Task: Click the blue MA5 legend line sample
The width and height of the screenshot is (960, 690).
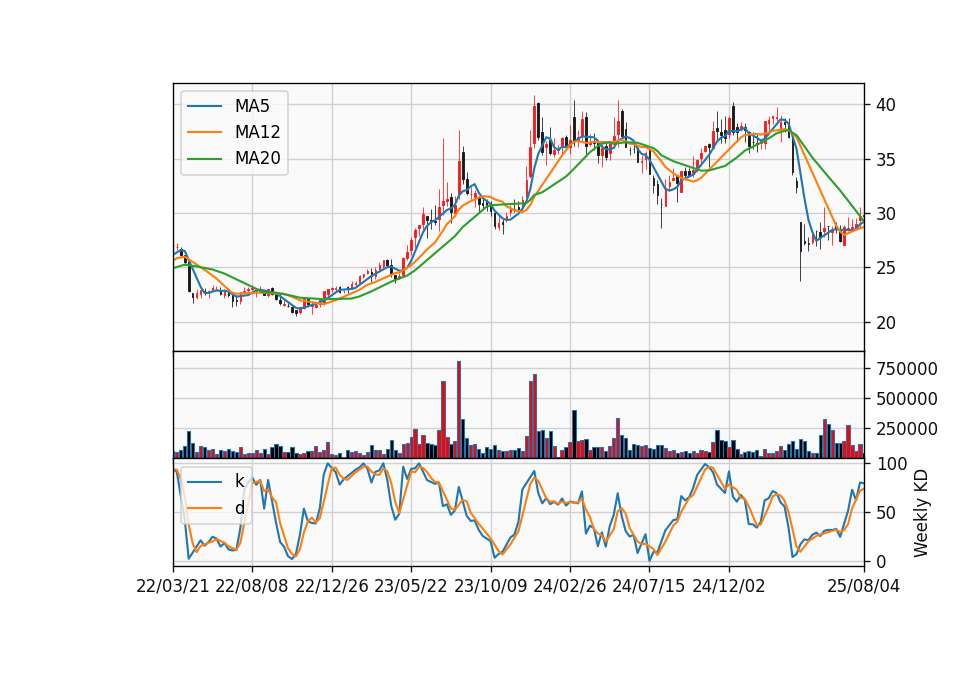Action: tap(204, 106)
